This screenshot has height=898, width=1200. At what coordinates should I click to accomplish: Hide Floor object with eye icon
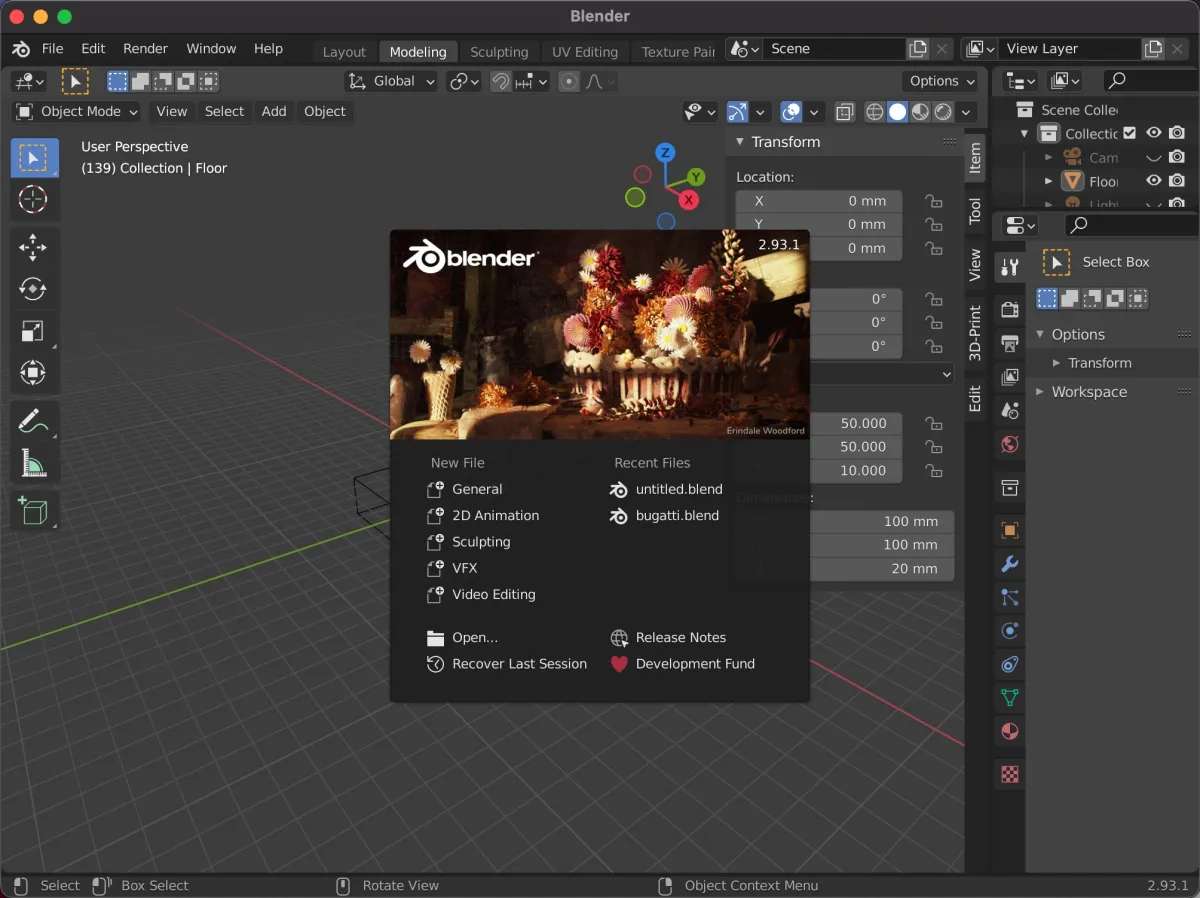[1154, 181]
